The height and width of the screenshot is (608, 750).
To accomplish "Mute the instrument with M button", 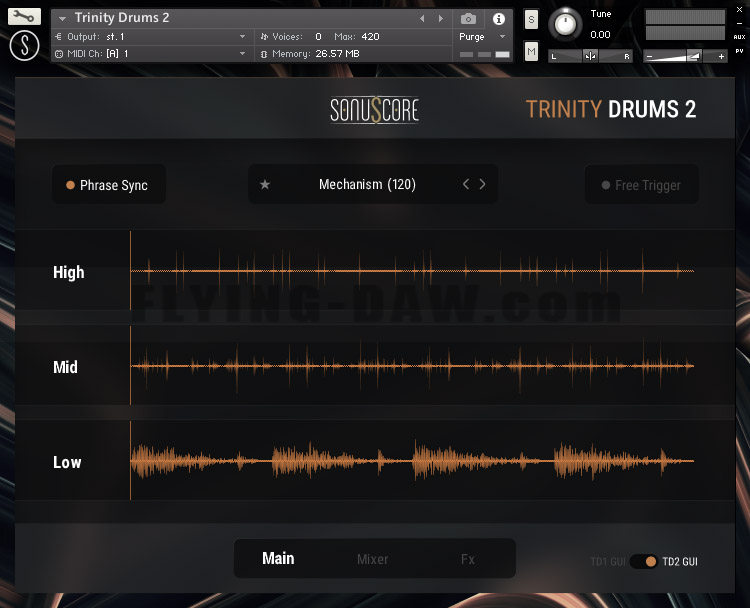I will (531, 51).
